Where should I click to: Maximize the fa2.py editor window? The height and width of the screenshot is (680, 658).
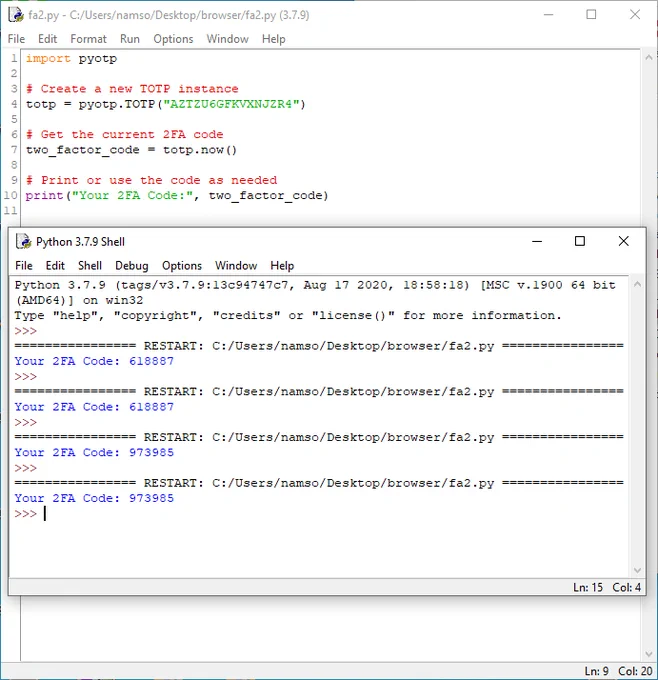(x=591, y=14)
